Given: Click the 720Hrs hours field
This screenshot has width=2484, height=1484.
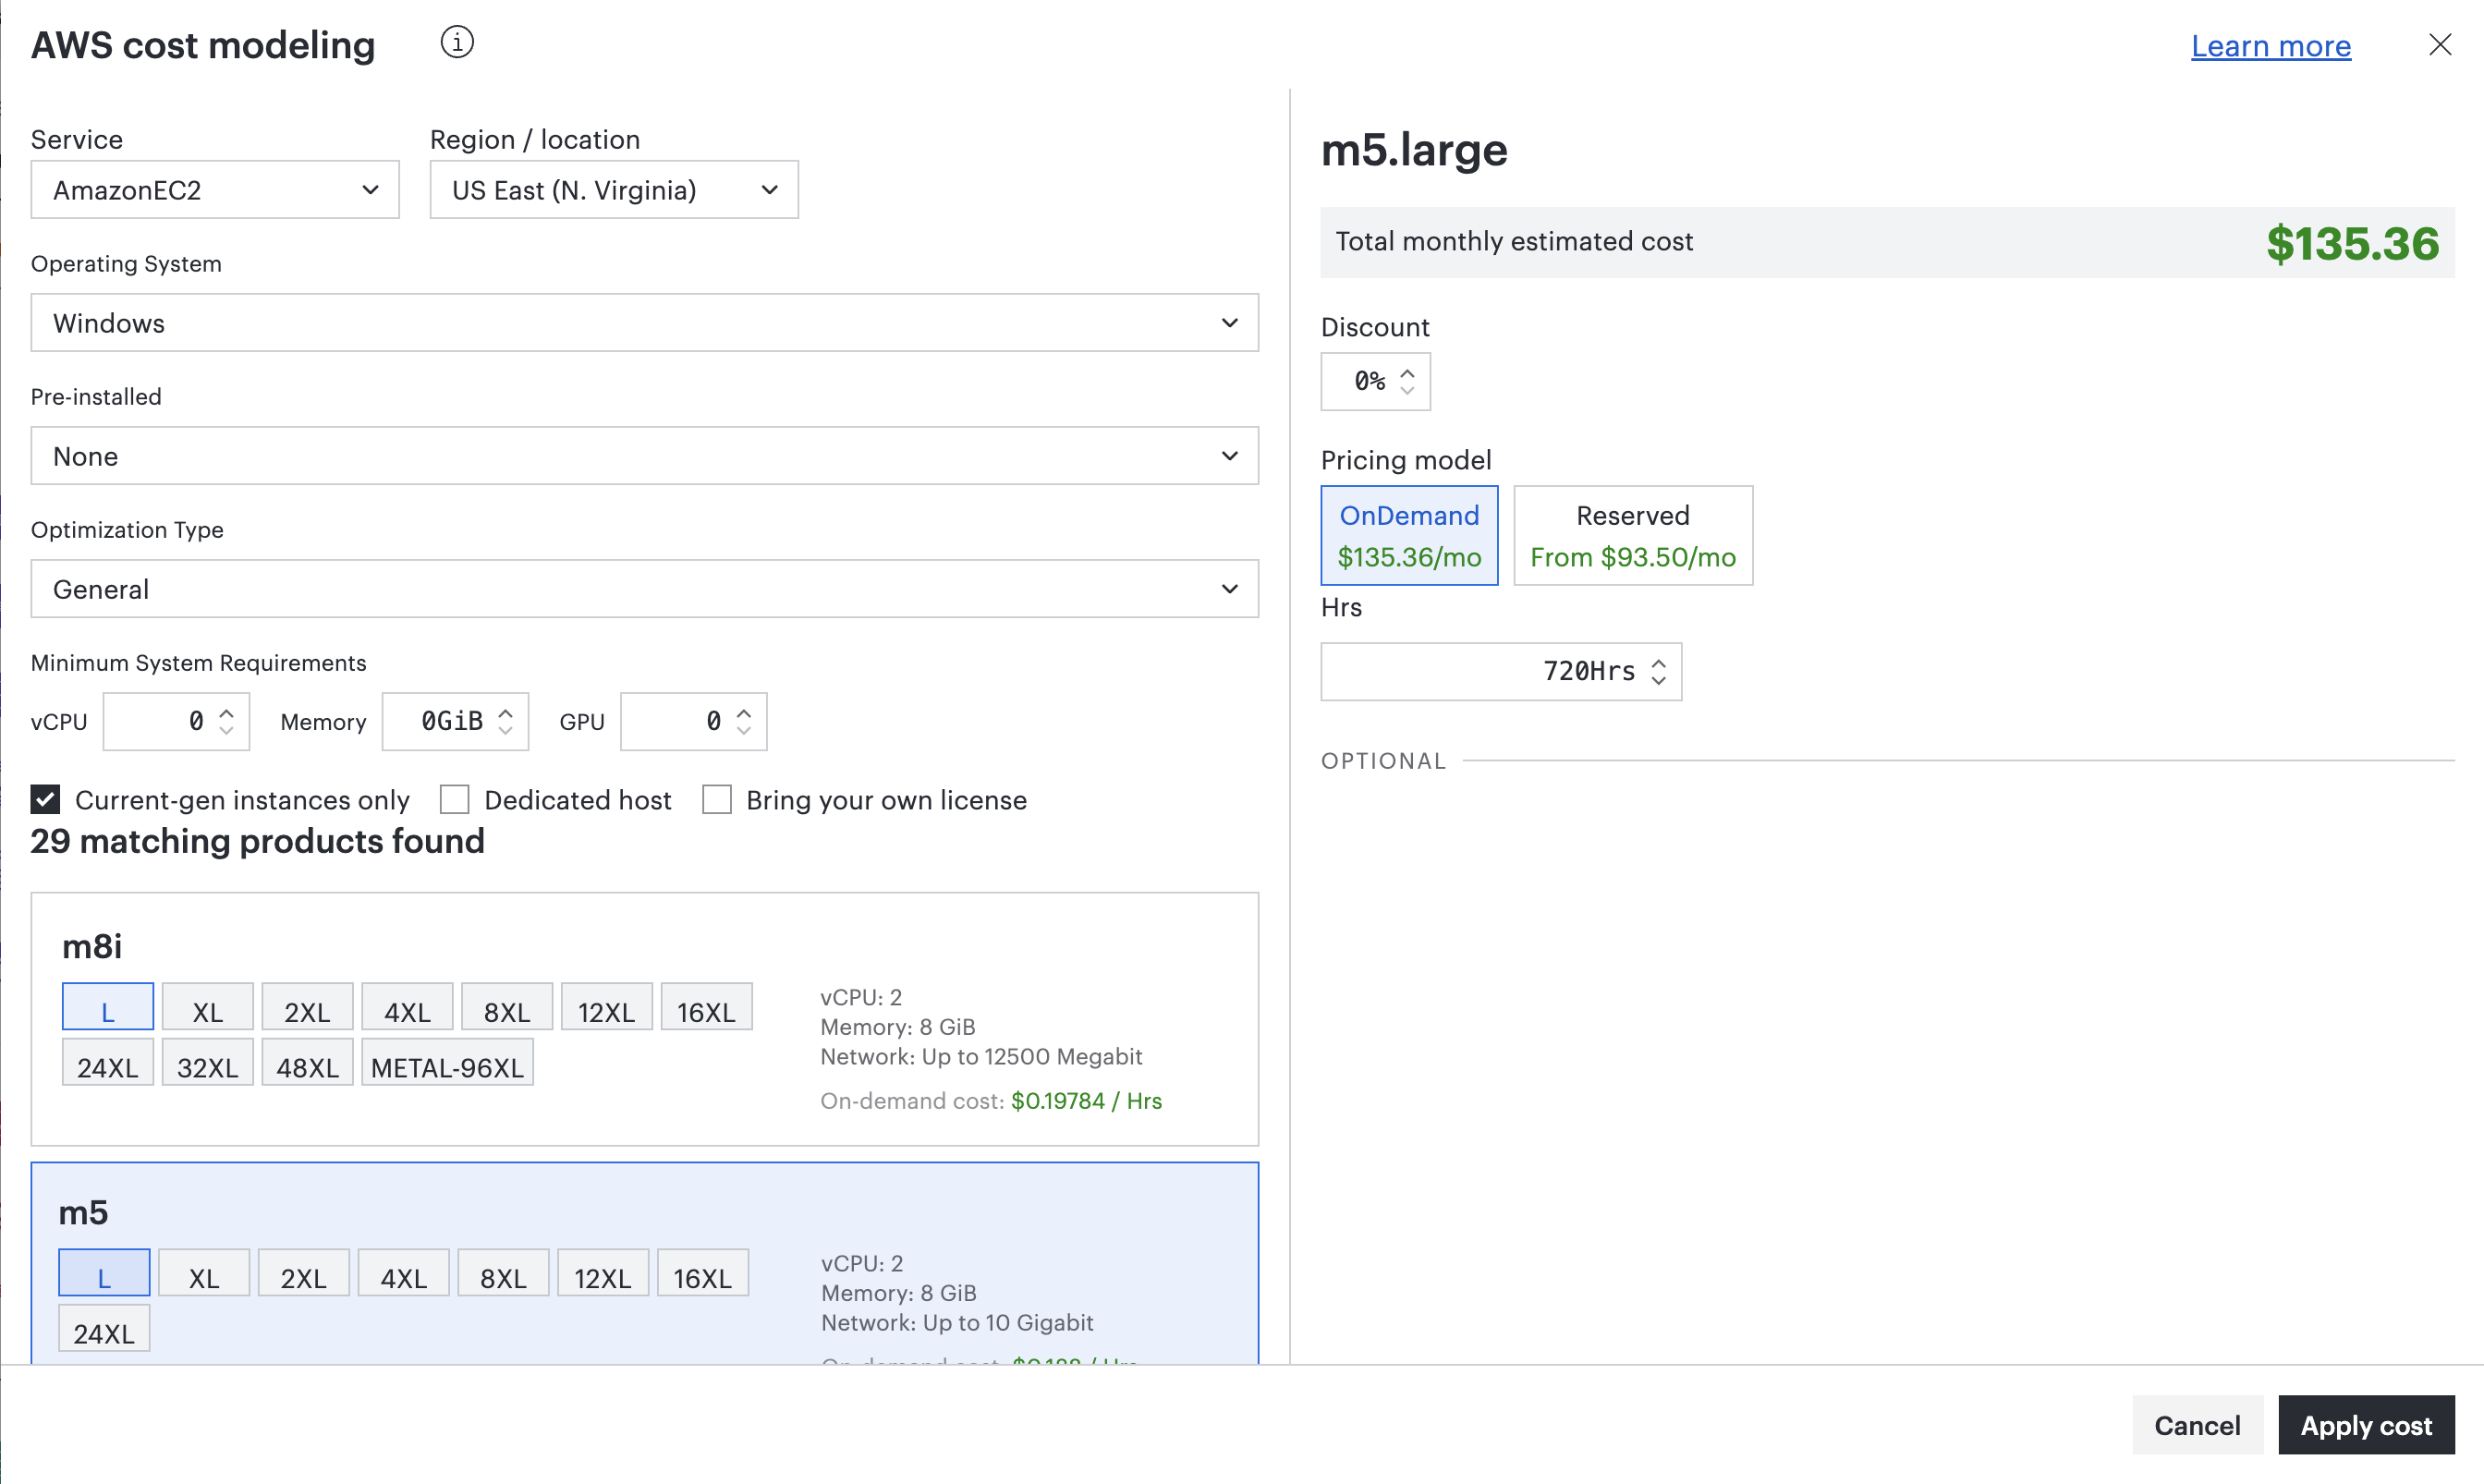Looking at the screenshot, I should pyautogui.click(x=1501, y=672).
